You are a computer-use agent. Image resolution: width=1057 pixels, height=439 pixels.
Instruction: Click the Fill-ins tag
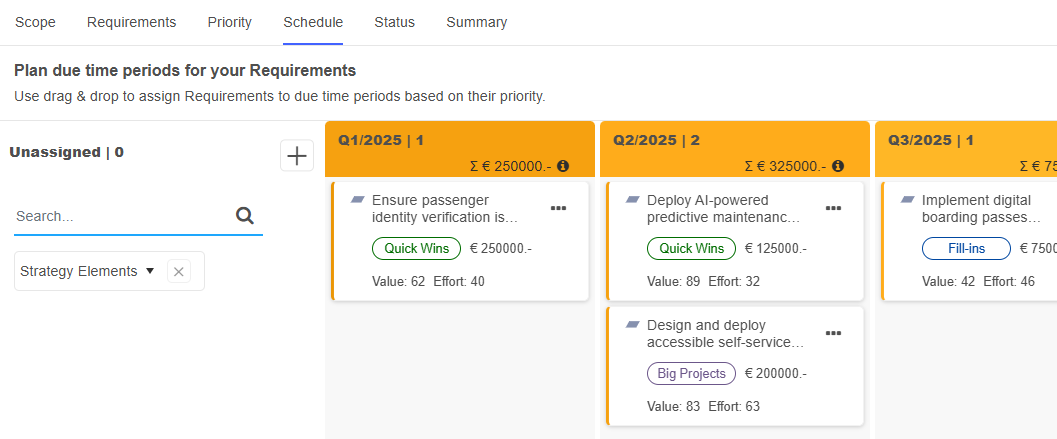(965, 249)
